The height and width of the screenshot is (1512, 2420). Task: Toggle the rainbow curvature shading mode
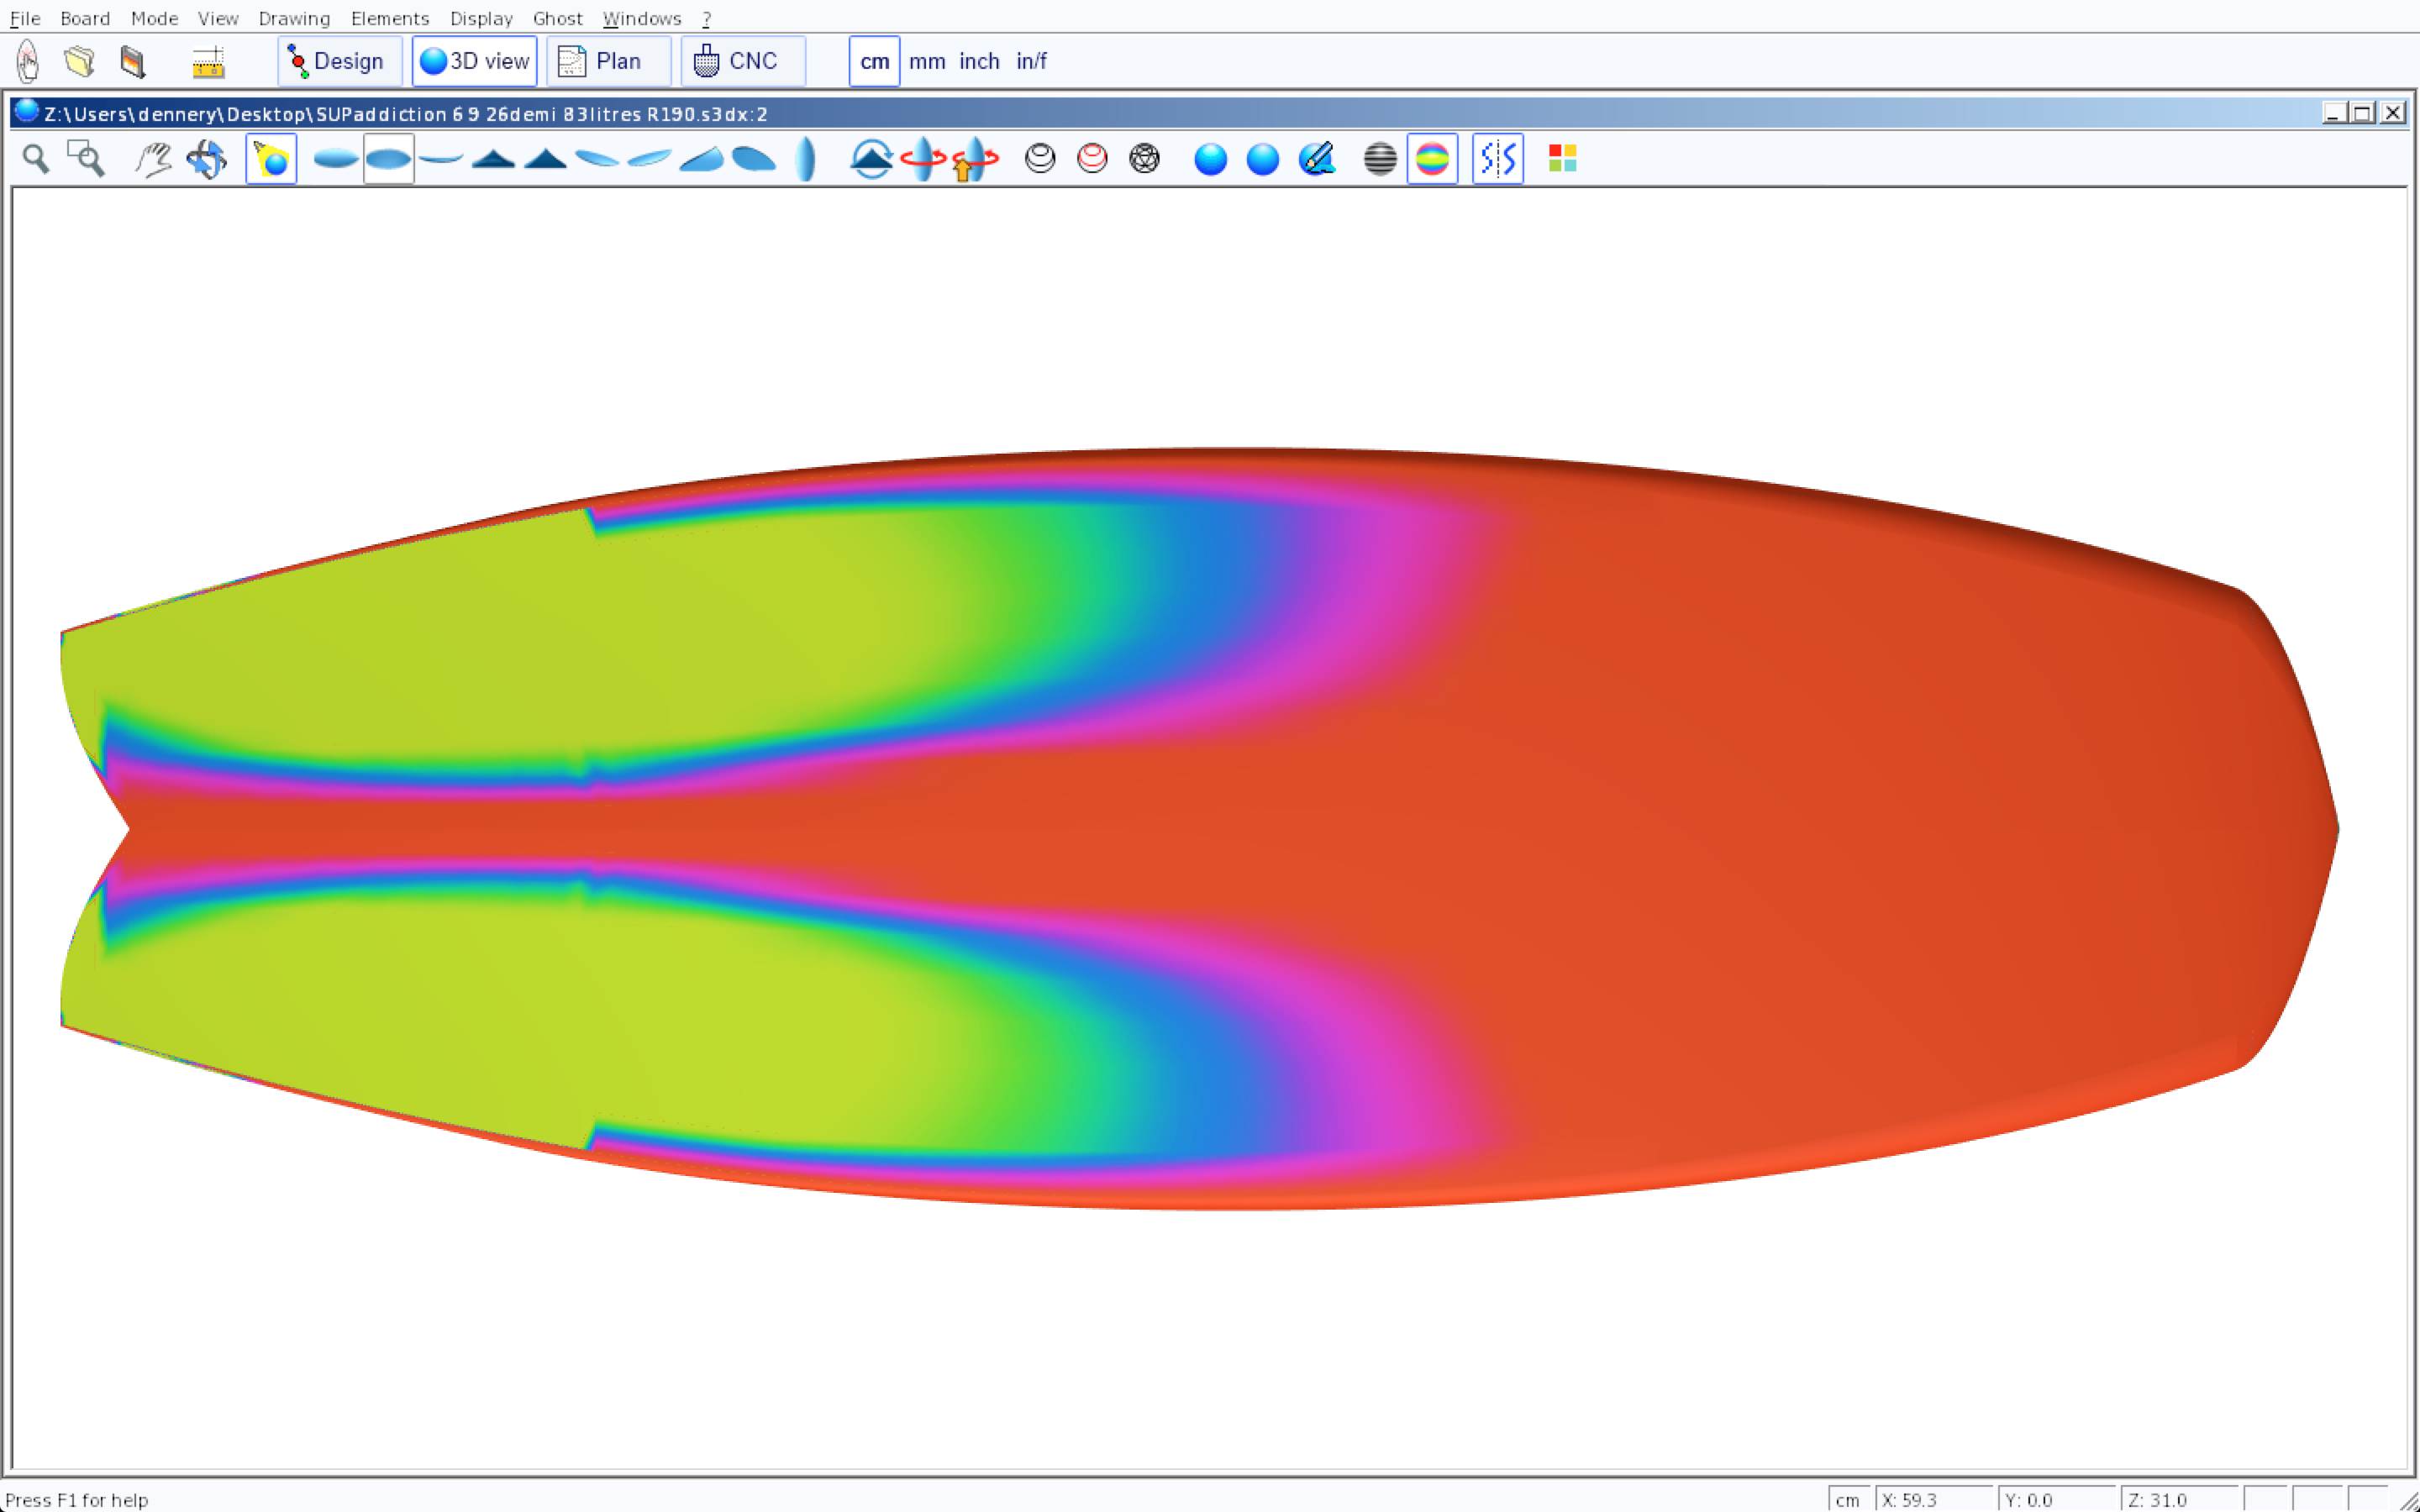(1432, 159)
